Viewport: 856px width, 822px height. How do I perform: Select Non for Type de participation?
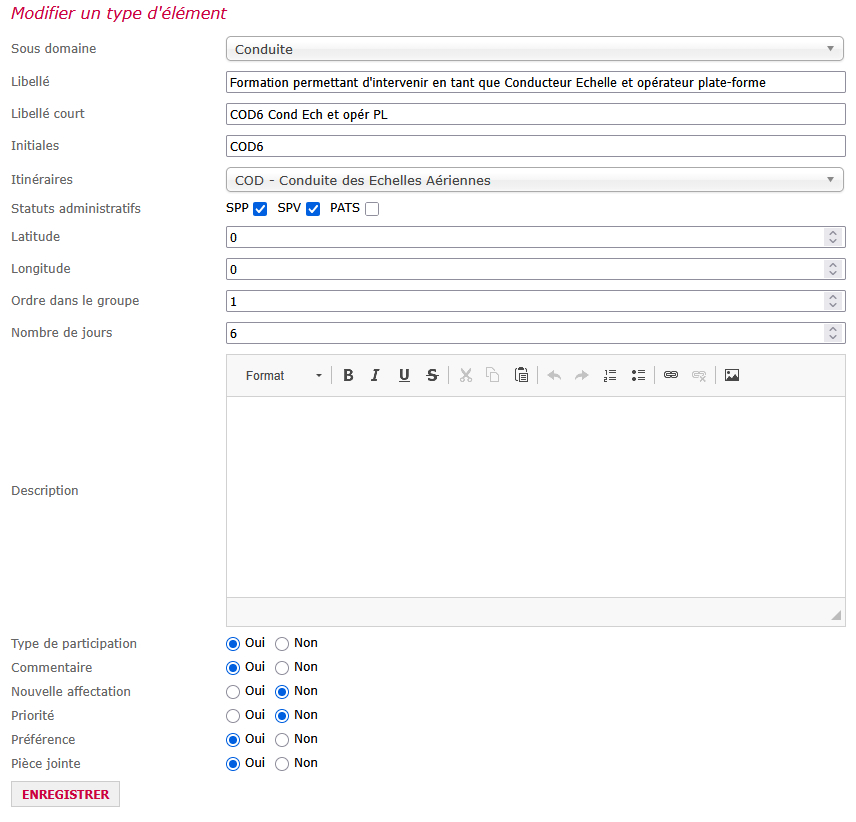282,644
